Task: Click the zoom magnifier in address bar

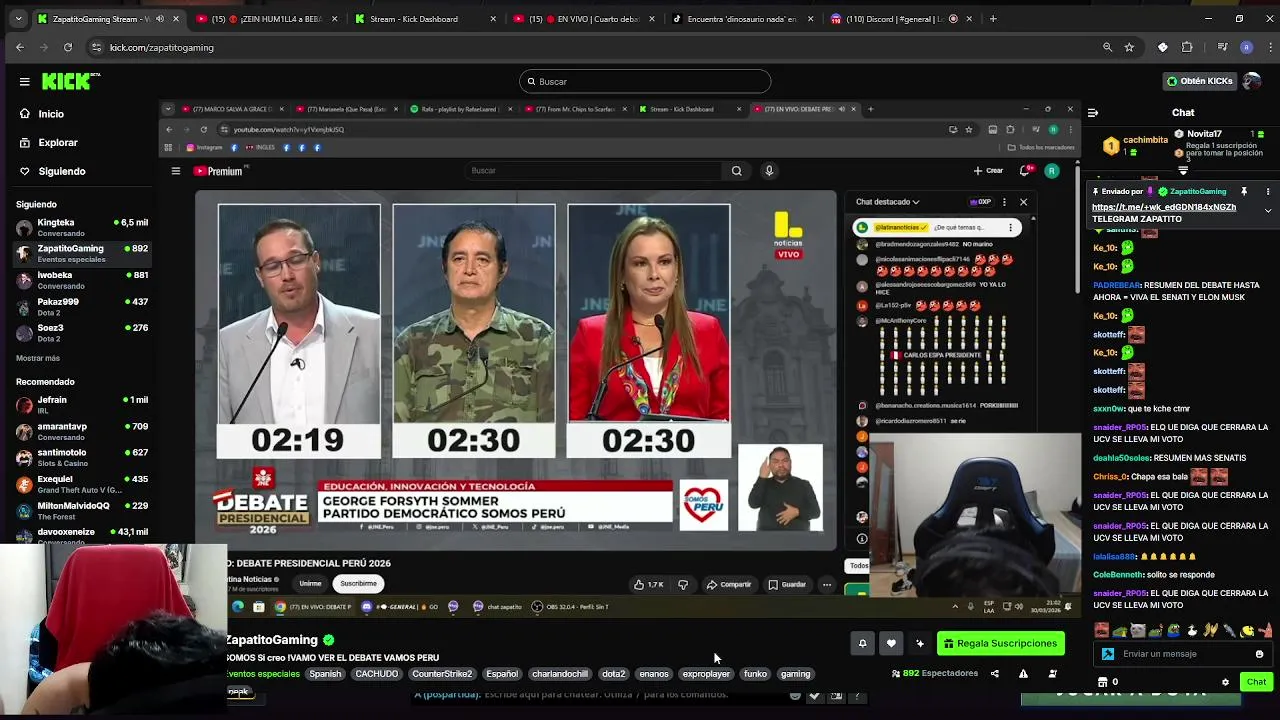Action: tap(1107, 47)
